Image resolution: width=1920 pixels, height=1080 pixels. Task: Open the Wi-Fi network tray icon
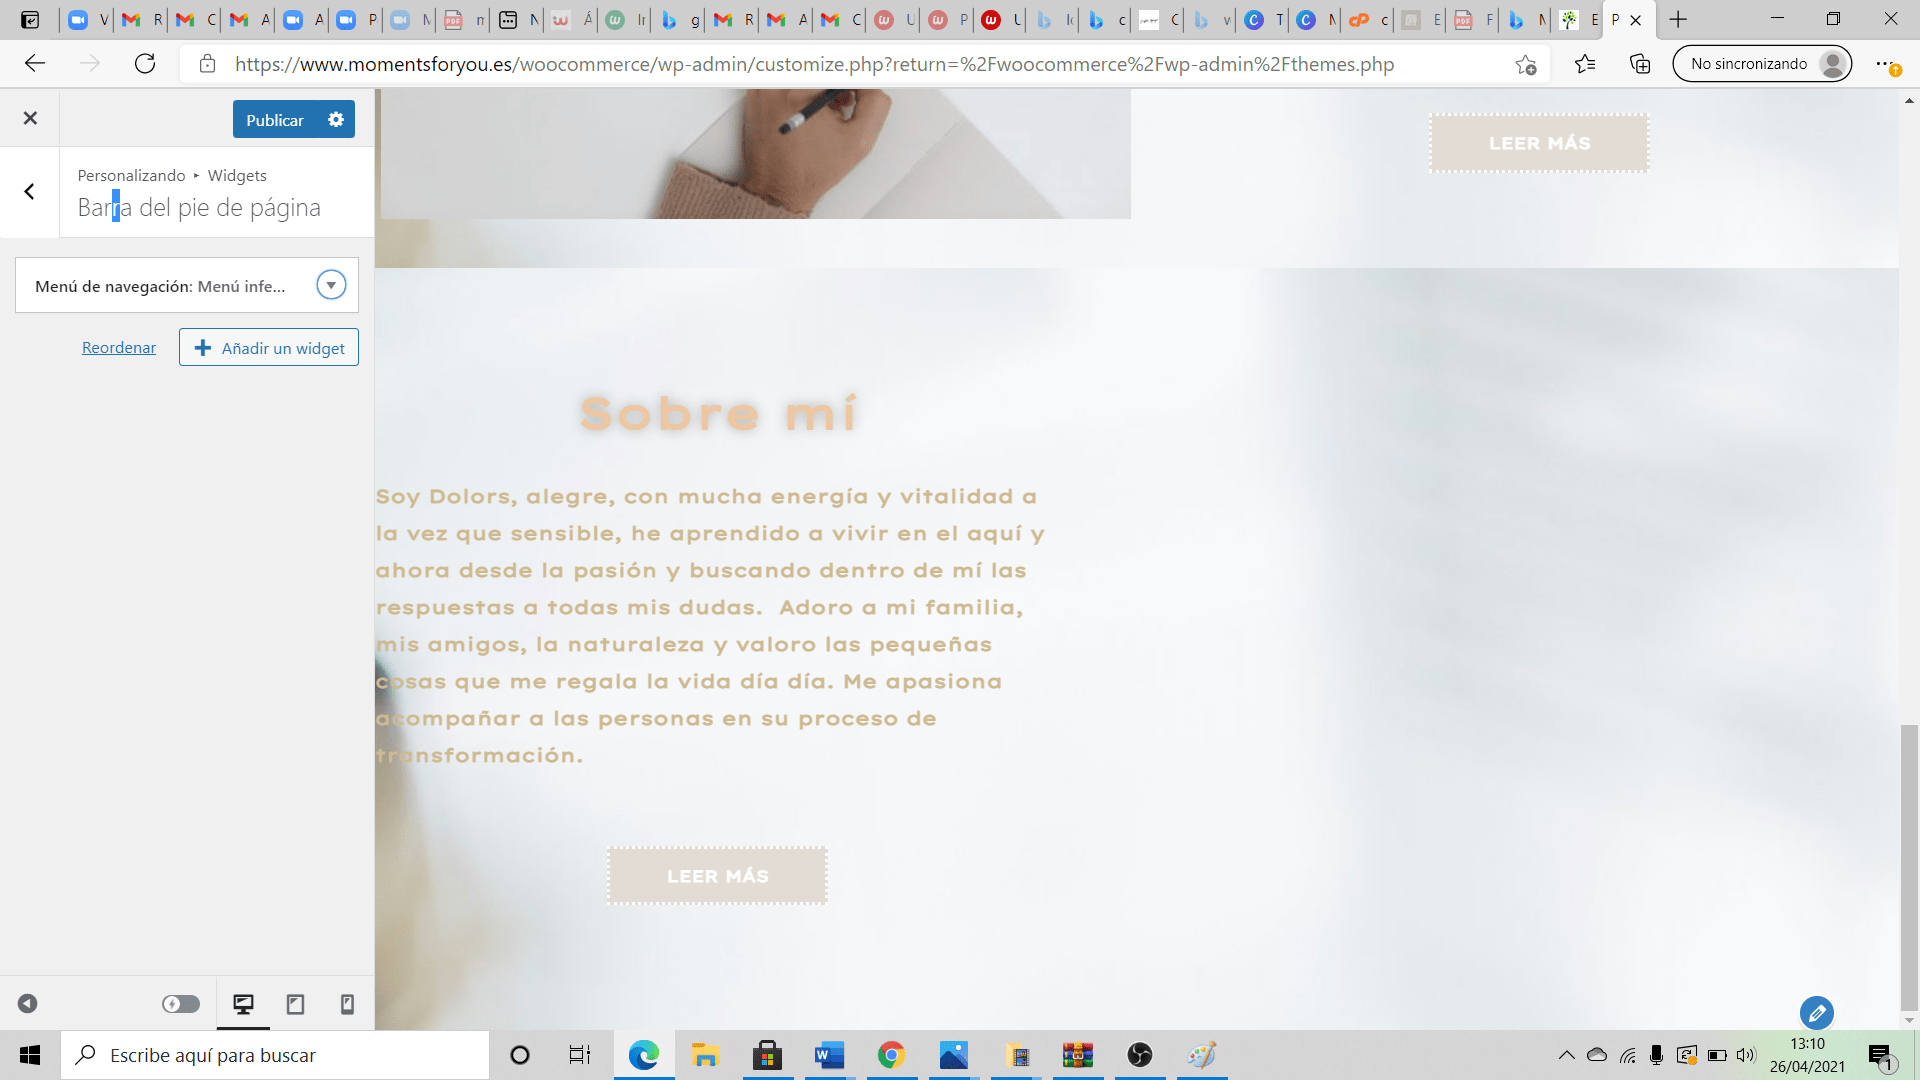pyautogui.click(x=1628, y=1055)
